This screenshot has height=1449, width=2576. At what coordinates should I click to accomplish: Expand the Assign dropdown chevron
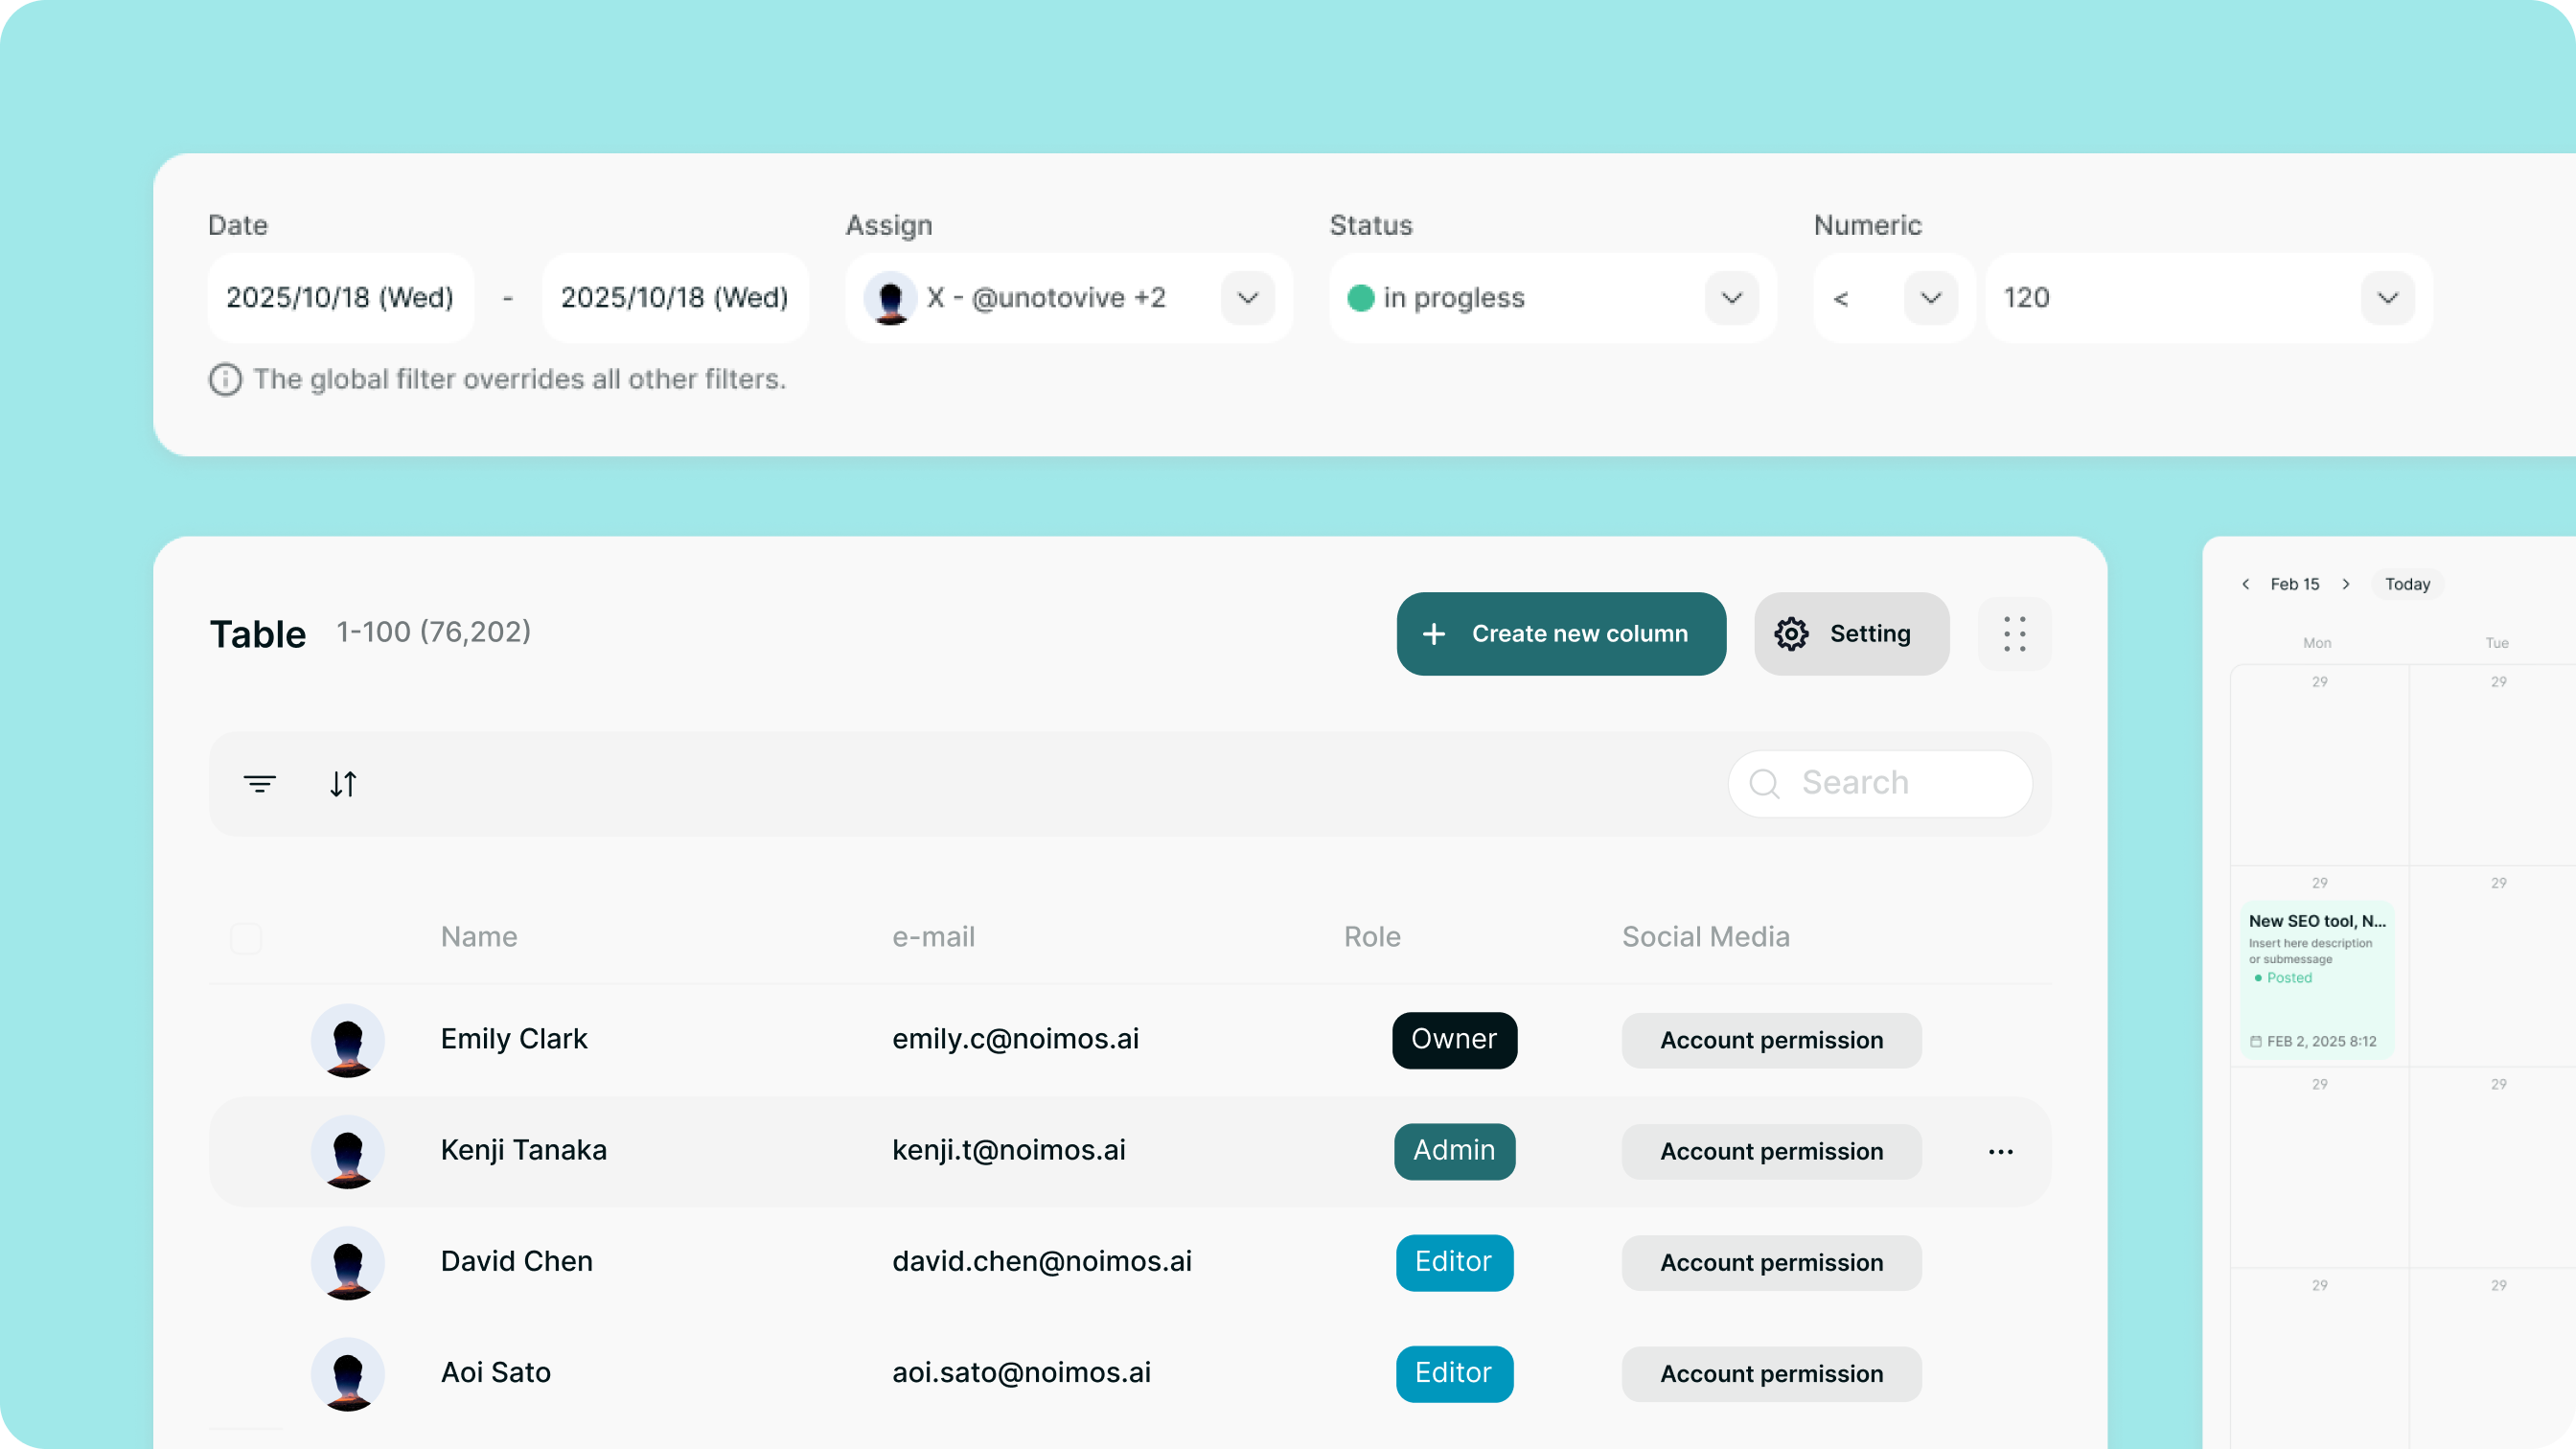point(1247,298)
